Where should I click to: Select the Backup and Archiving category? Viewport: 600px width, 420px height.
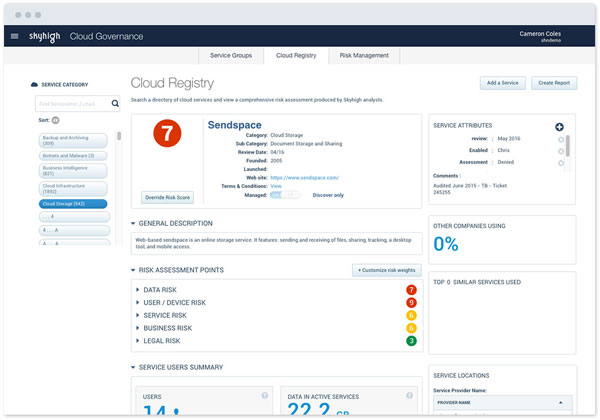point(73,140)
